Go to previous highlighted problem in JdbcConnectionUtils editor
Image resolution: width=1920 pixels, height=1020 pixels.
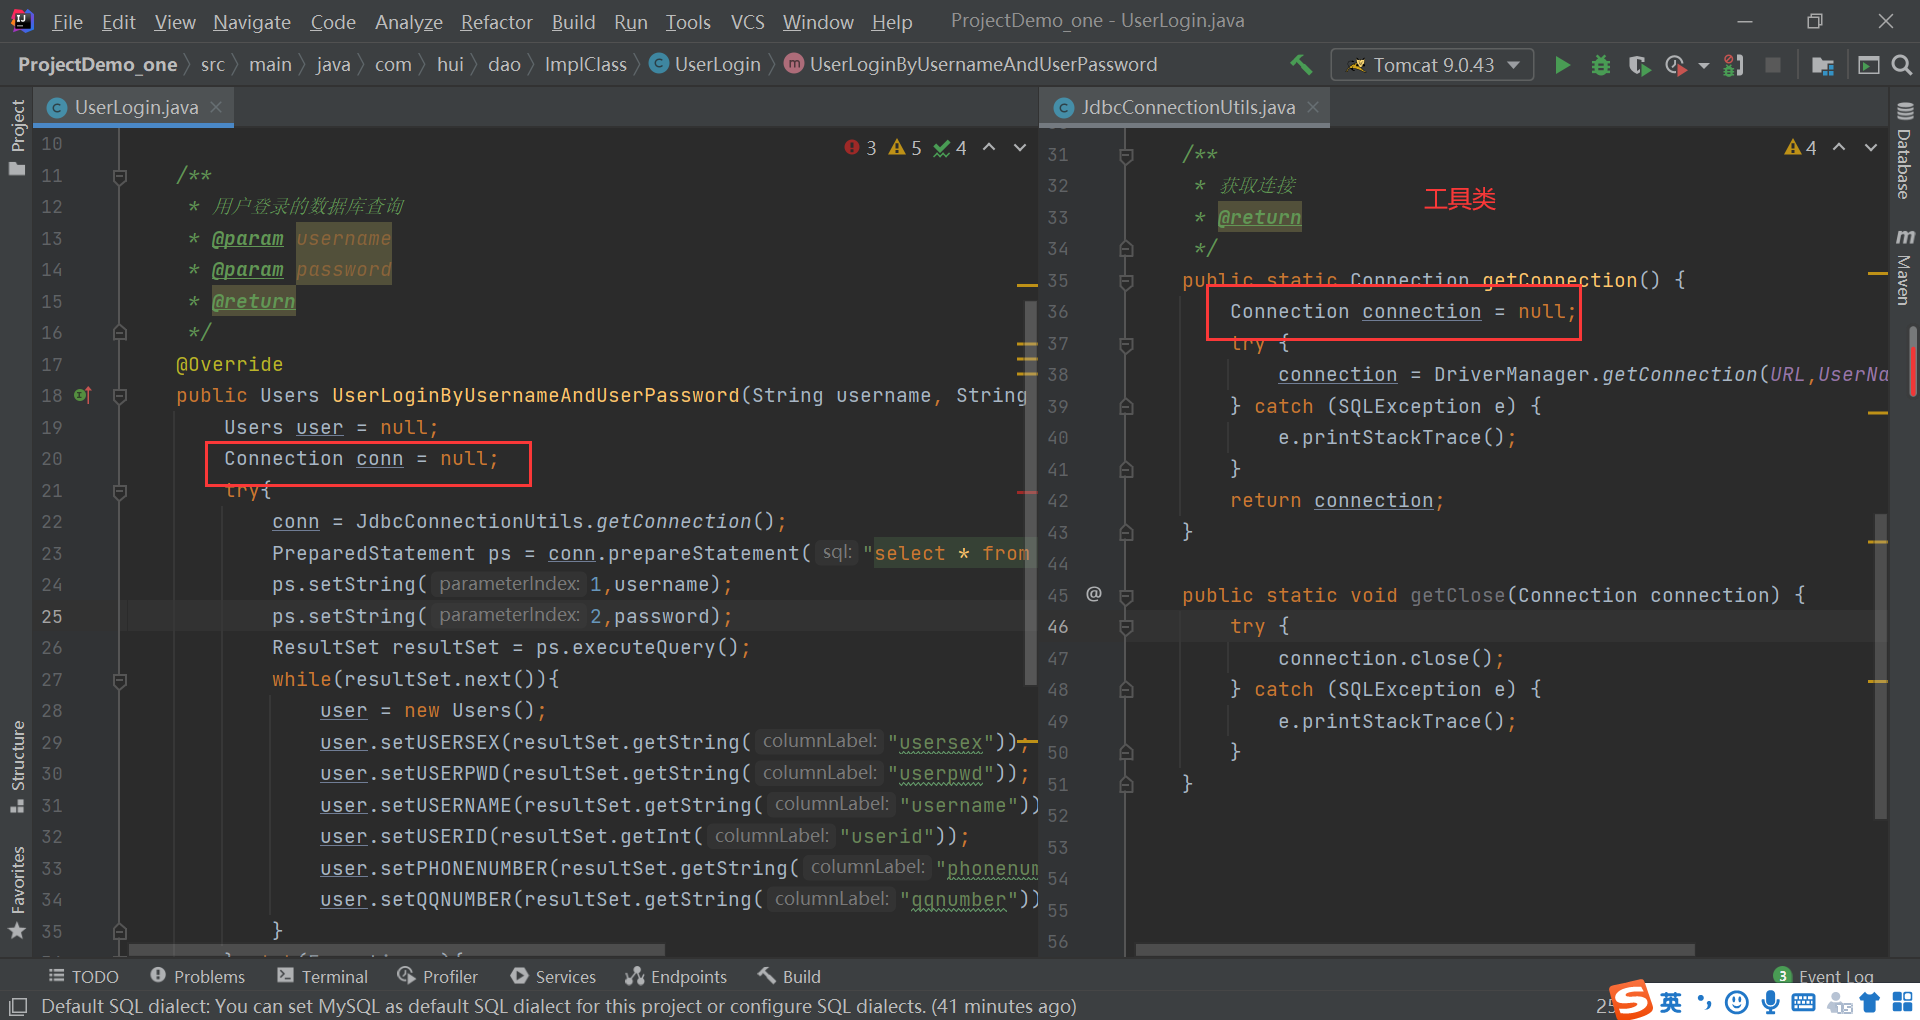[1839, 148]
